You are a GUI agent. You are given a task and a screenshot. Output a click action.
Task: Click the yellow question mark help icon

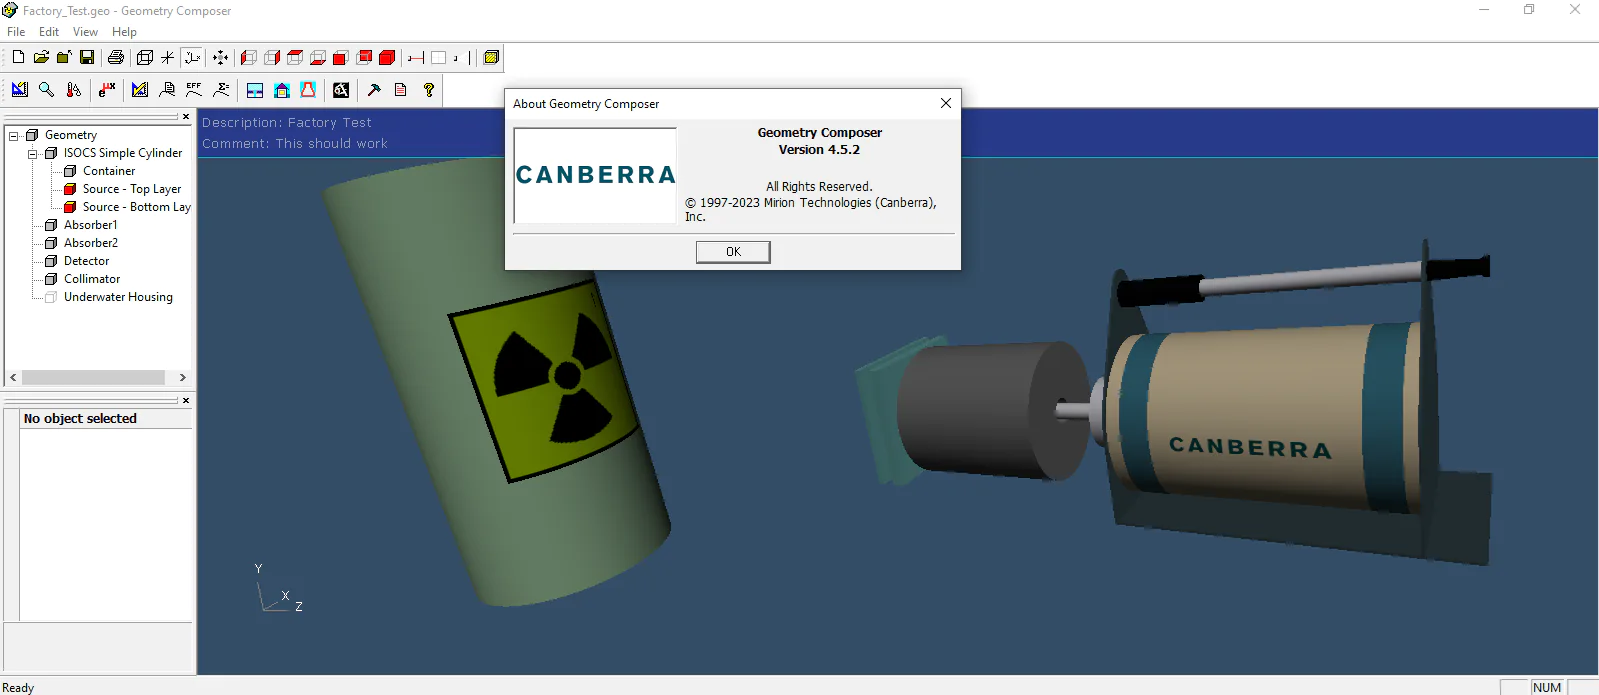(x=429, y=90)
